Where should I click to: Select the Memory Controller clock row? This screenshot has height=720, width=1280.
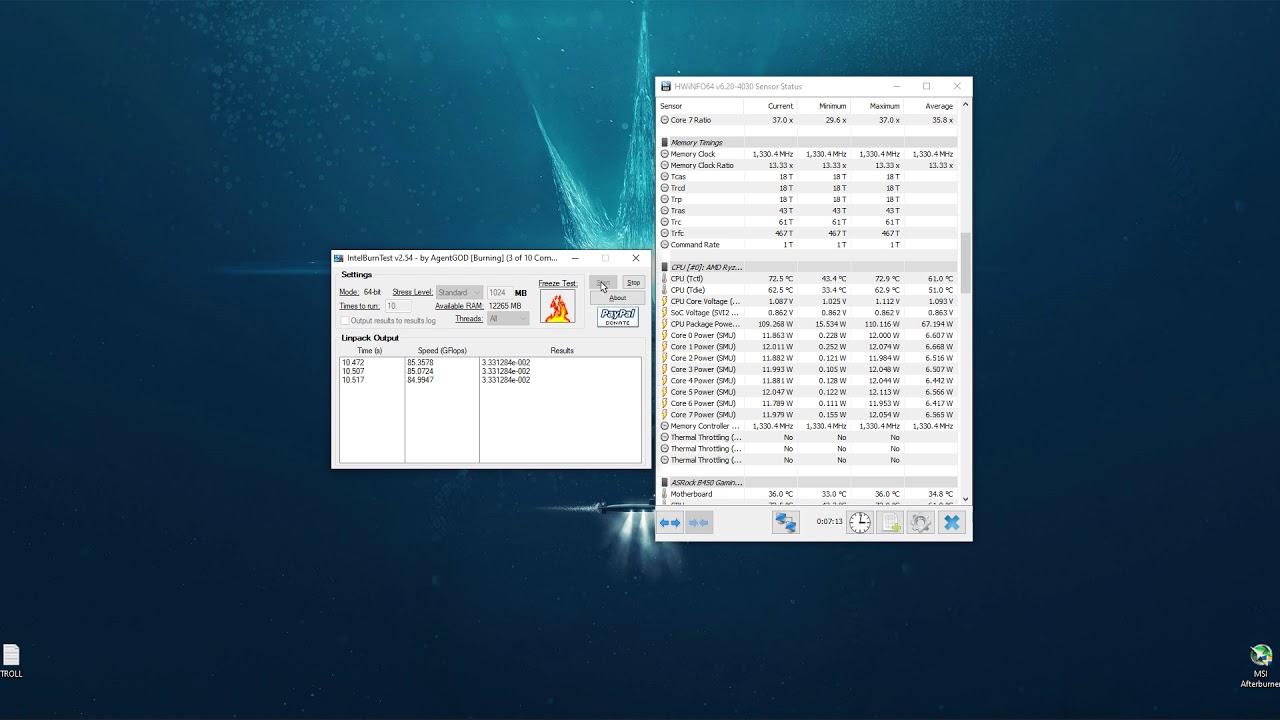(808, 426)
